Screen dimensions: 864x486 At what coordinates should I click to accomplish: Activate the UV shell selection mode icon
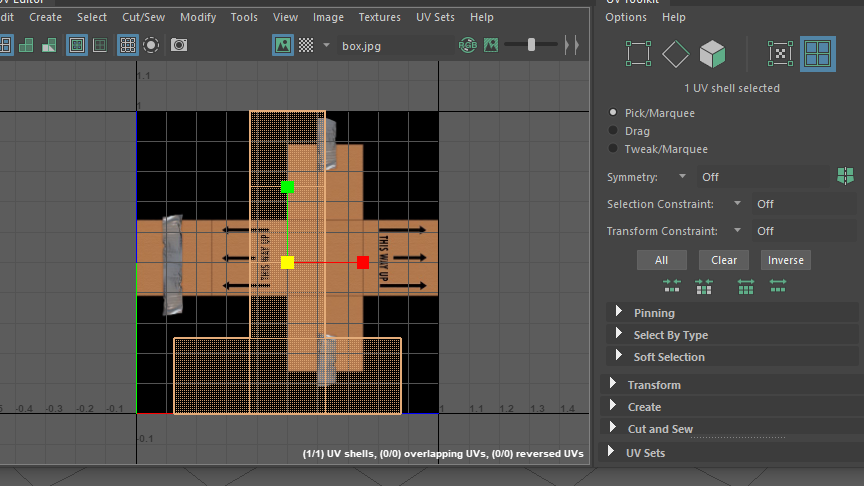pos(818,53)
